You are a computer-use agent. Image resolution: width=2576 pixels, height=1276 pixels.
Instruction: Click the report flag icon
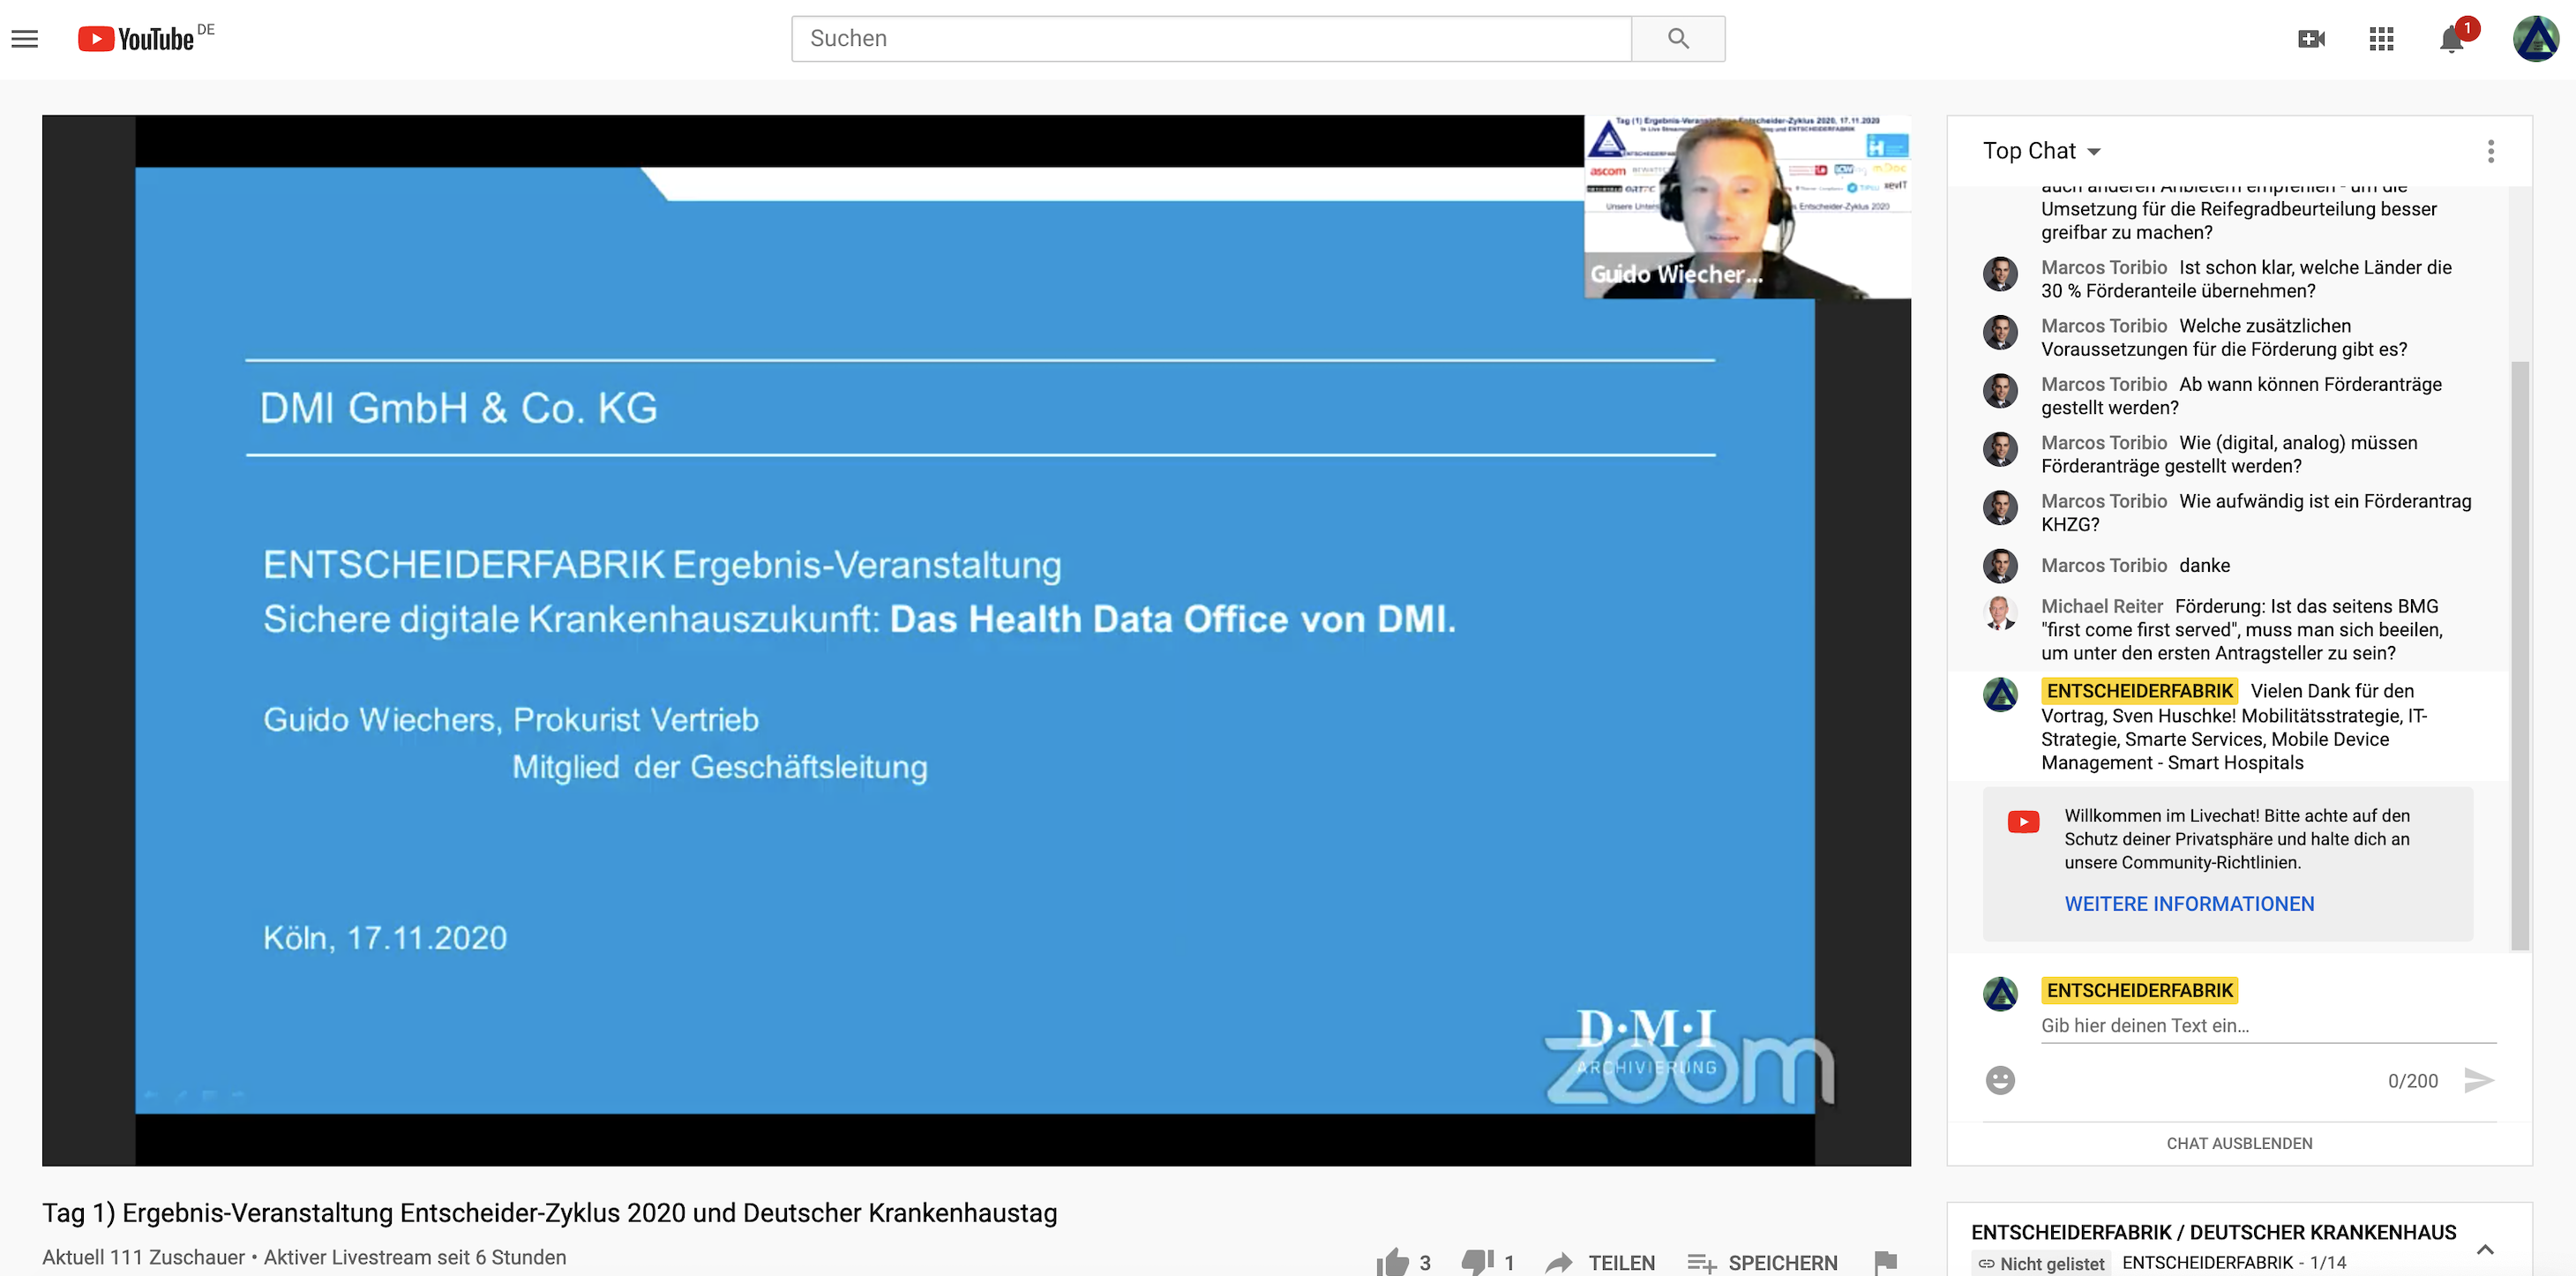tap(1886, 1263)
